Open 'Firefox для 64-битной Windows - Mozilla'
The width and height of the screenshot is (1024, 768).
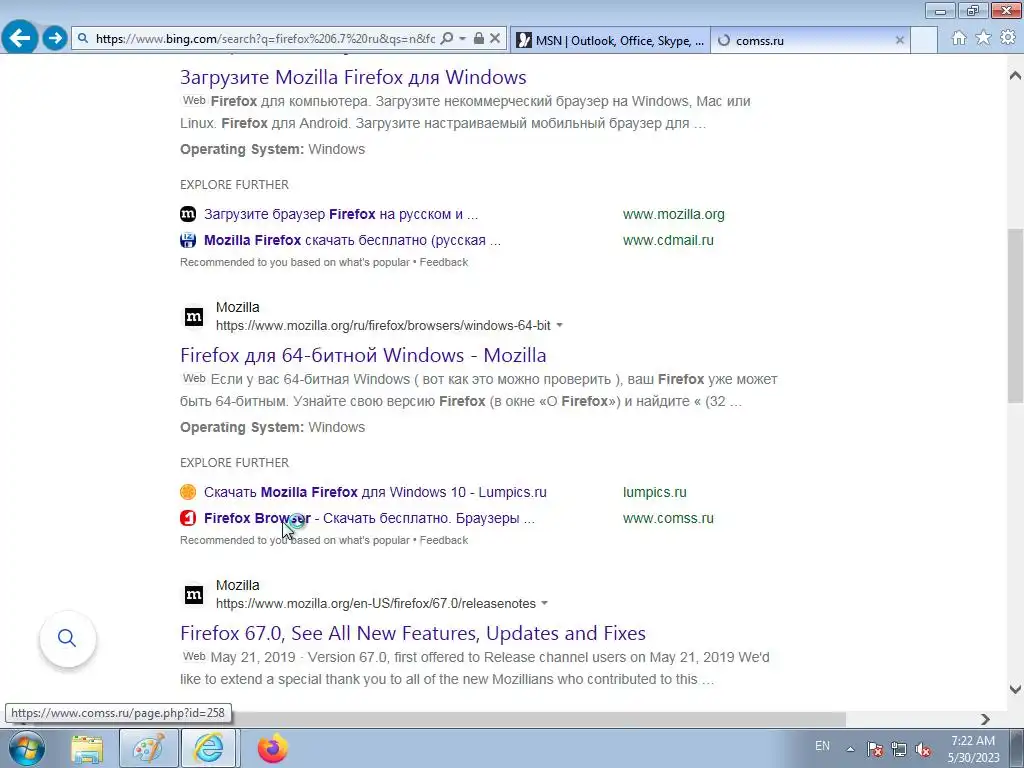coord(363,355)
